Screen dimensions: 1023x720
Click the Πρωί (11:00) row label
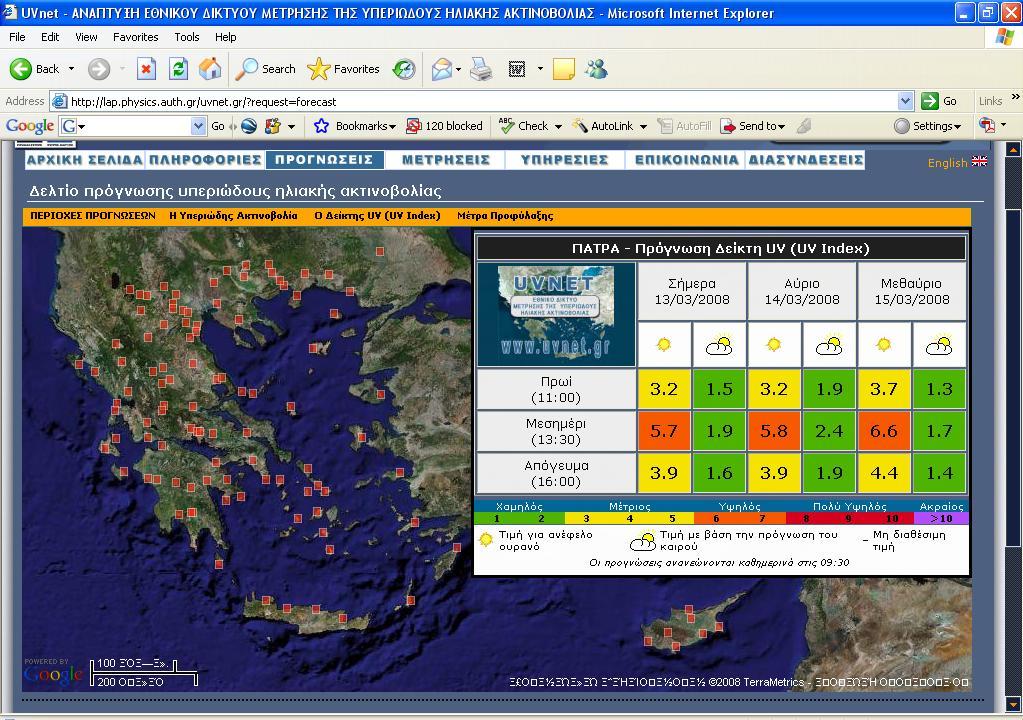556,389
